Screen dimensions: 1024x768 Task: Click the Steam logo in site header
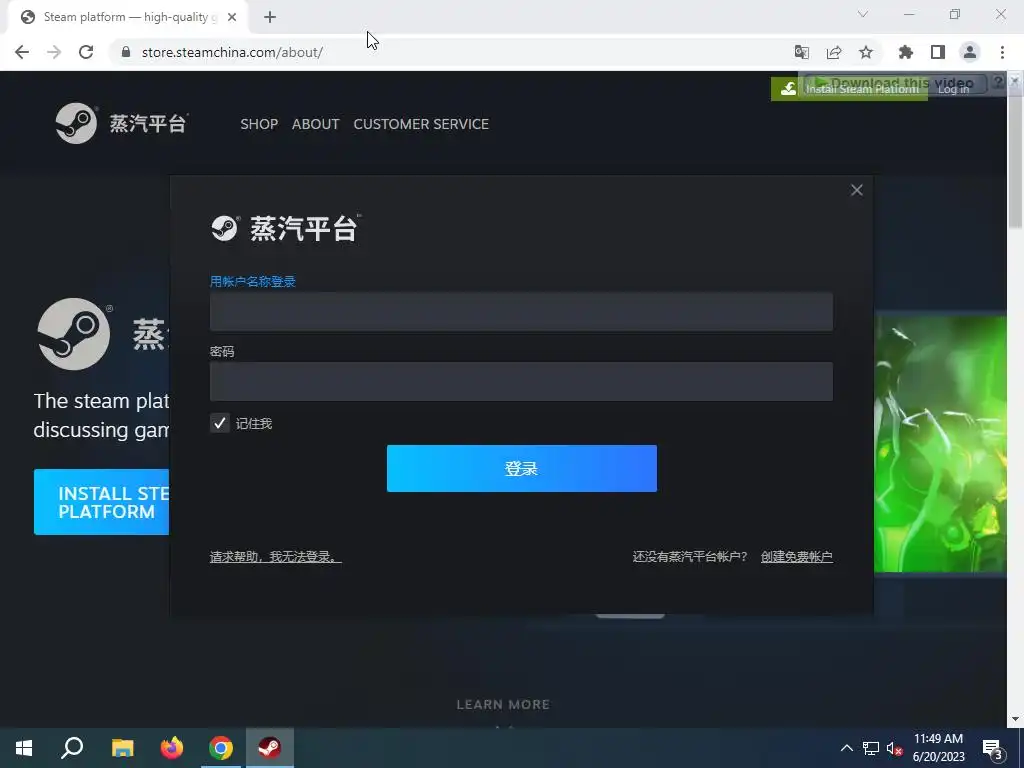pyautogui.click(x=121, y=123)
